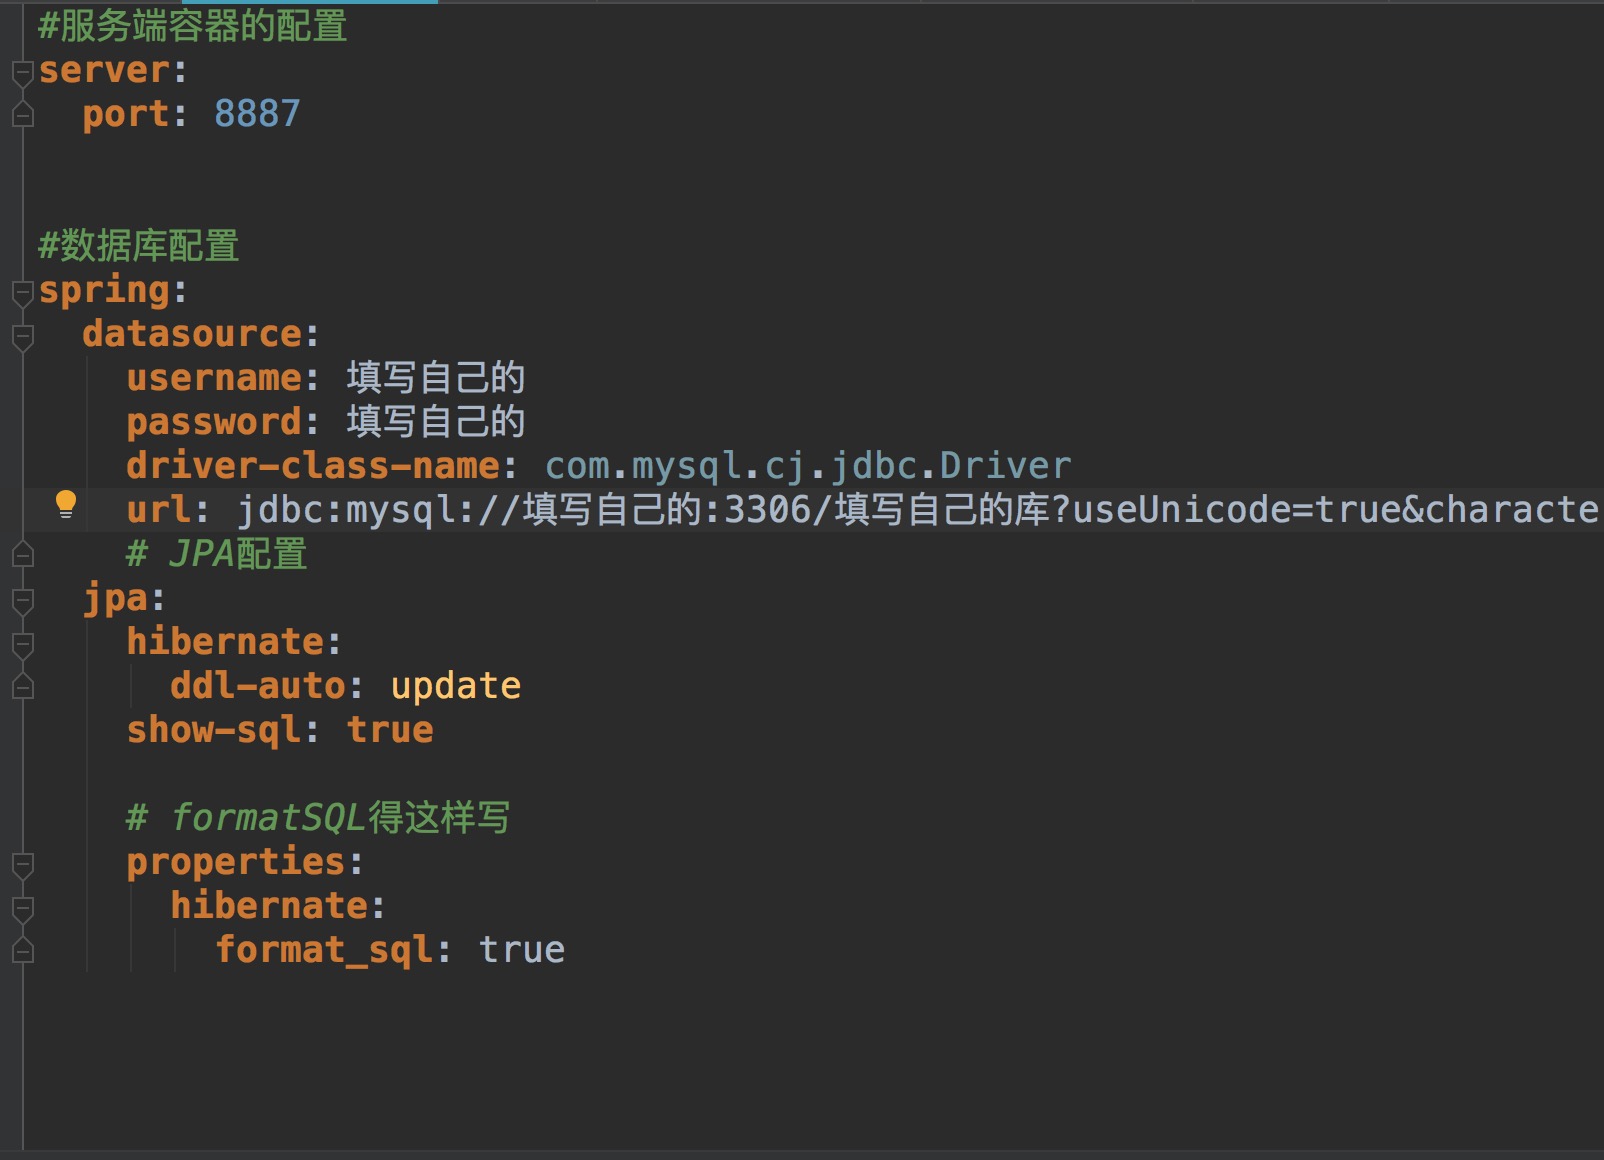Click fold end marker beside port line
The width and height of the screenshot is (1604, 1160).
(x=22, y=115)
